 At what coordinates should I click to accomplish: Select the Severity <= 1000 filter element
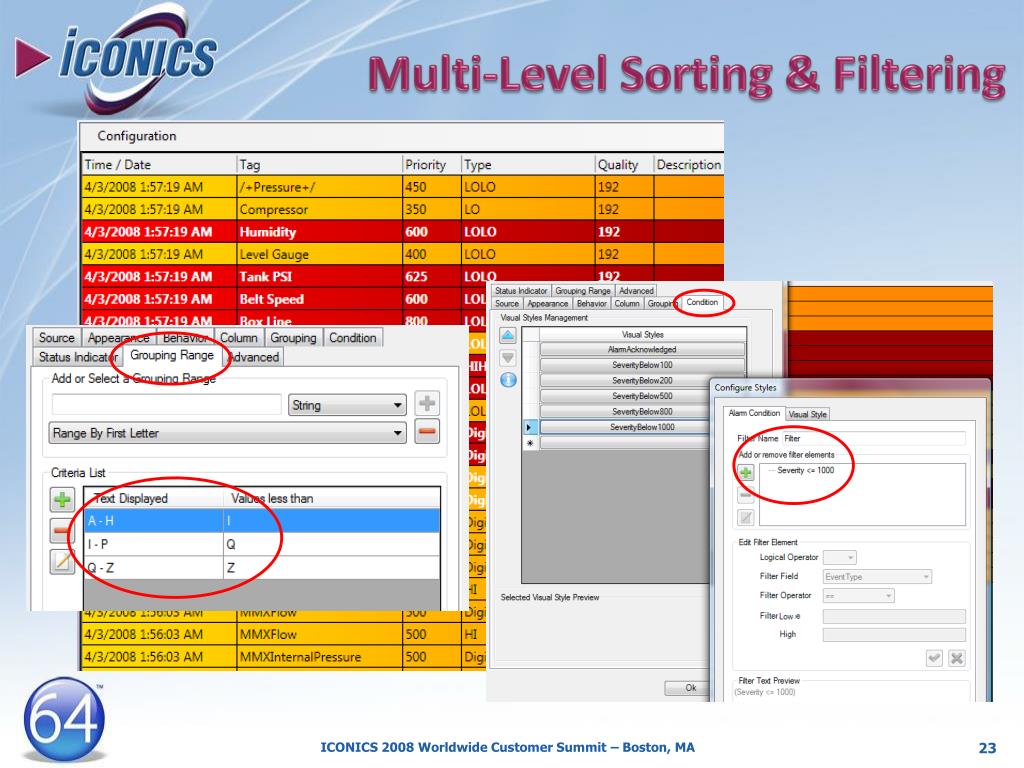(806, 470)
